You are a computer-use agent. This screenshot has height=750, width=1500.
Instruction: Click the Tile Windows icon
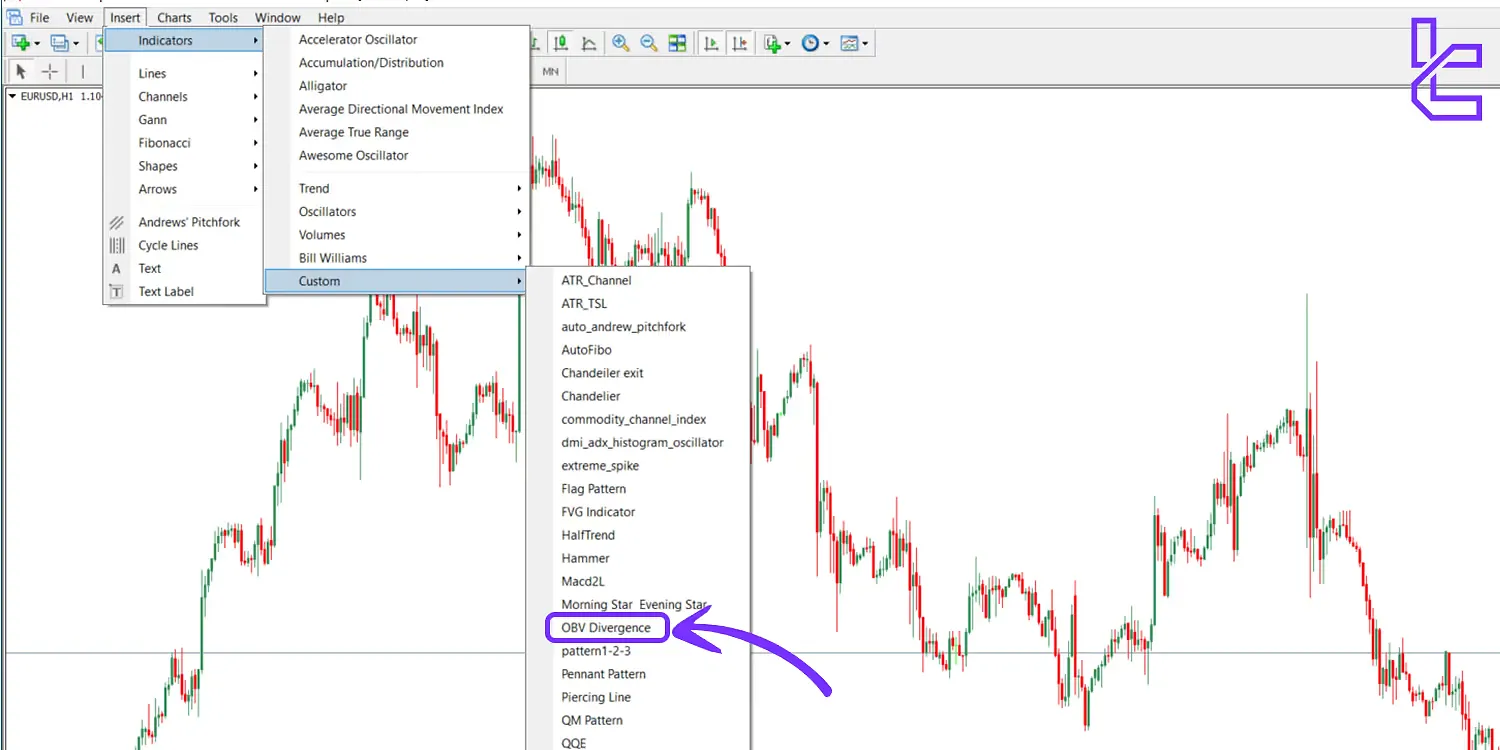[677, 42]
